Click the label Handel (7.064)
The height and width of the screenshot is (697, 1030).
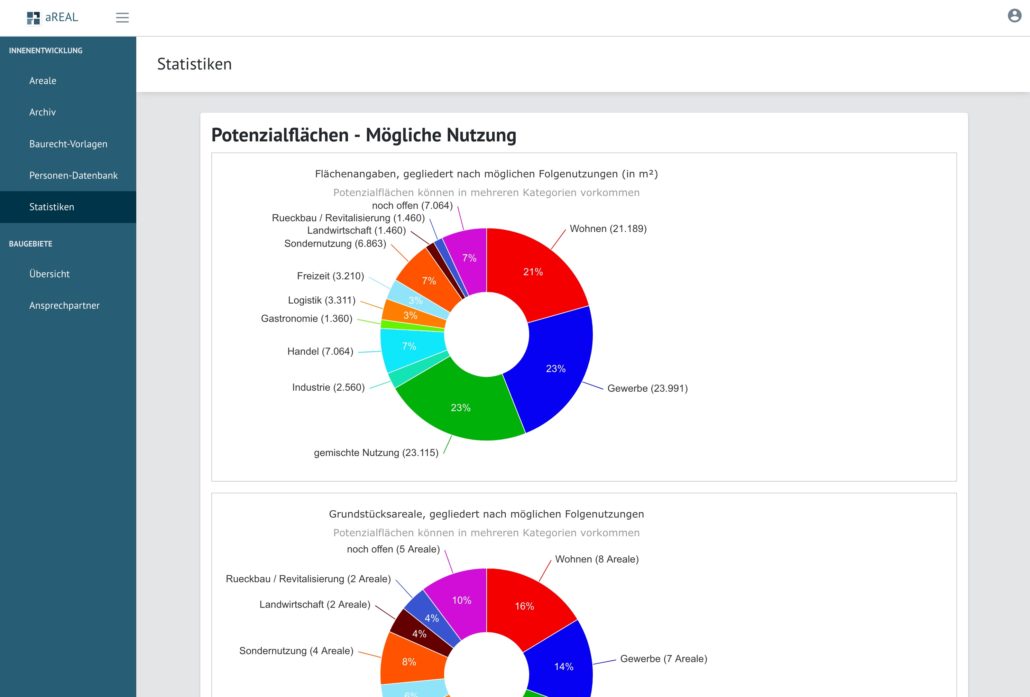point(320,351)
